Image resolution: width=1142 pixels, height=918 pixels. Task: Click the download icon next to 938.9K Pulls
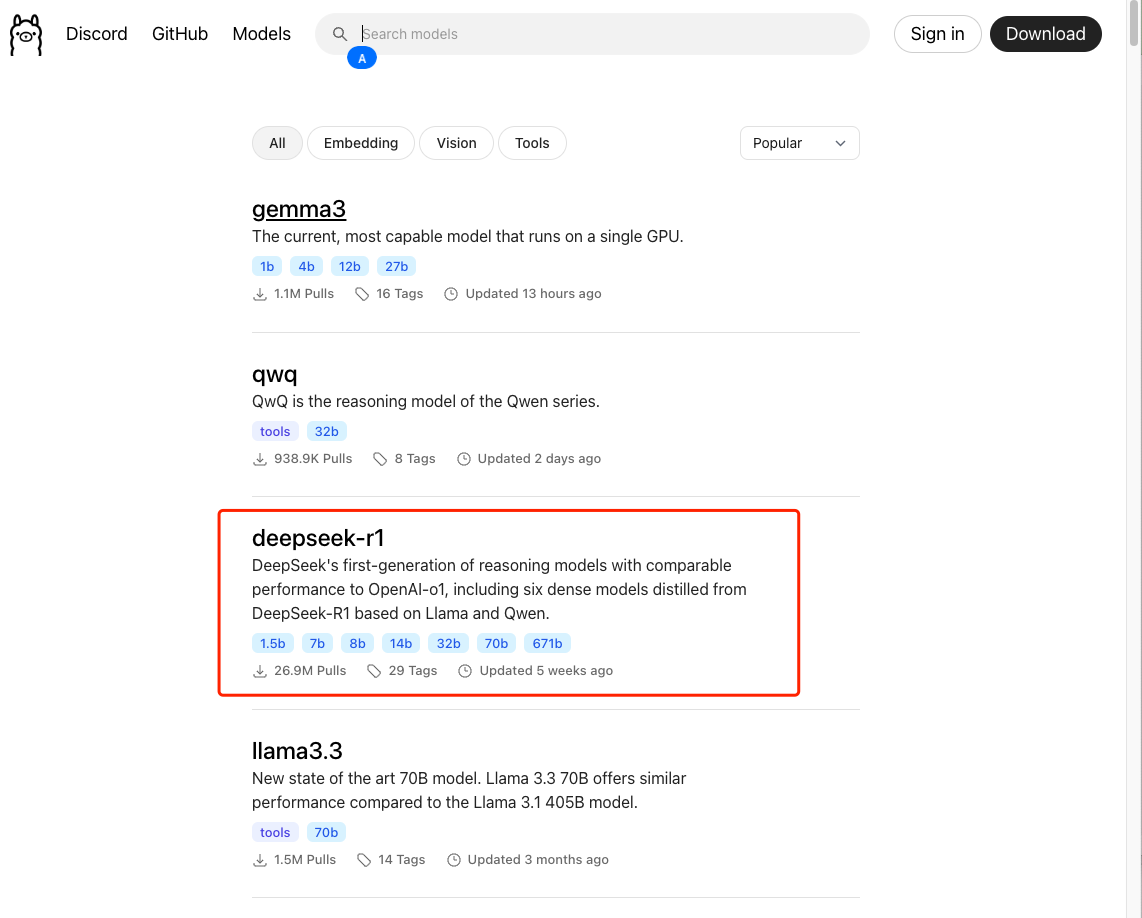coord(260,459)
